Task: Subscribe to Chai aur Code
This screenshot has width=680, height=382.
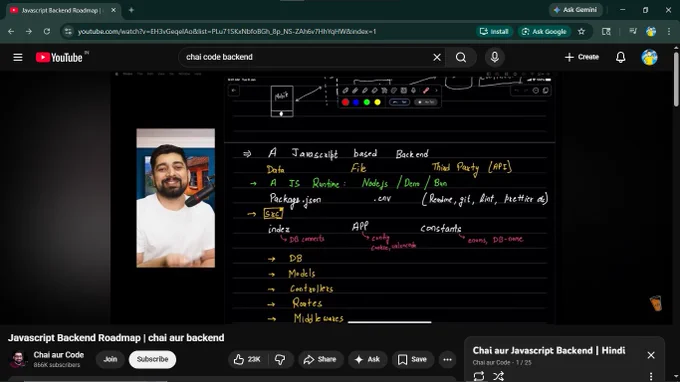Action: pyautogui.click(x=152, y=359)
